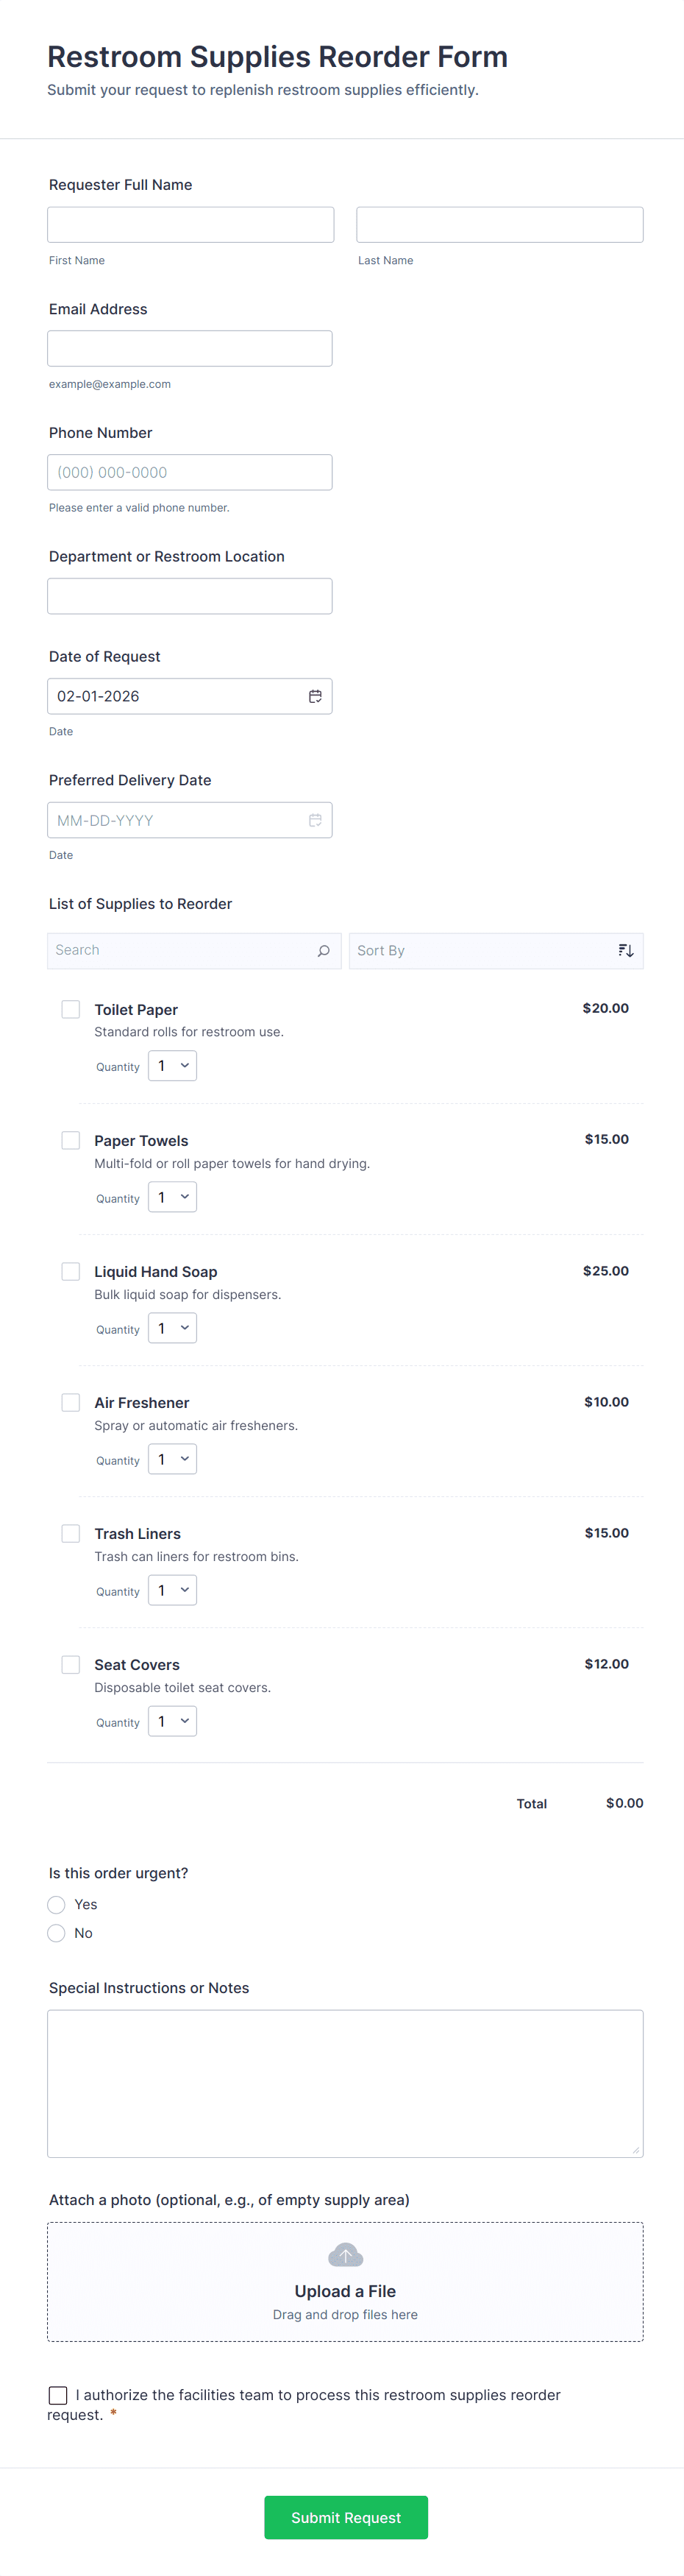This screenshot has height=2576, width=684.
Task: Click the Email Address input
Action: [190, 348]
